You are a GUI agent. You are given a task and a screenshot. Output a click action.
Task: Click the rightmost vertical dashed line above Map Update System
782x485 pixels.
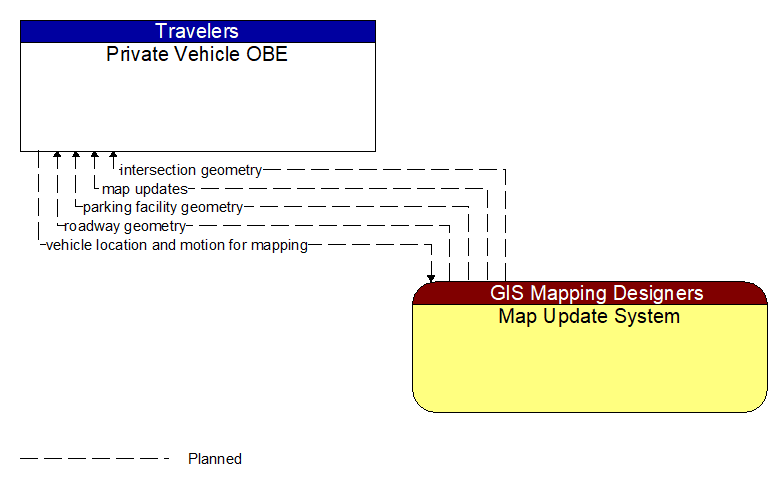[505, 230]
